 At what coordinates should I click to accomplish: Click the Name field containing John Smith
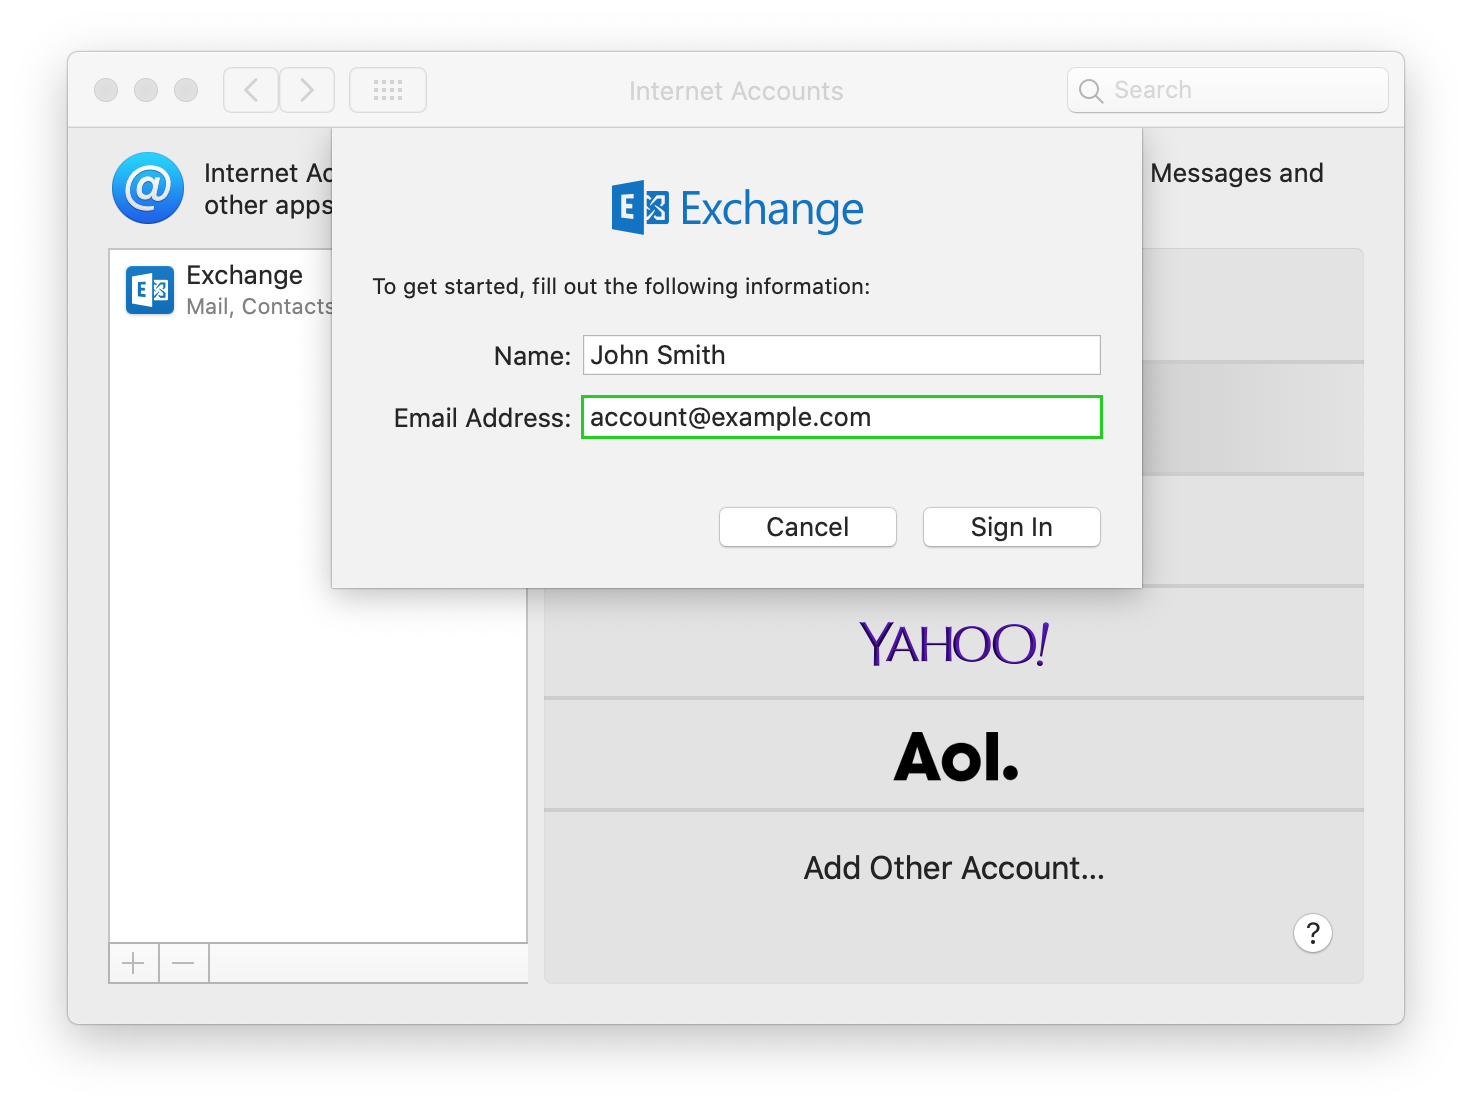(x=841, y=355)
